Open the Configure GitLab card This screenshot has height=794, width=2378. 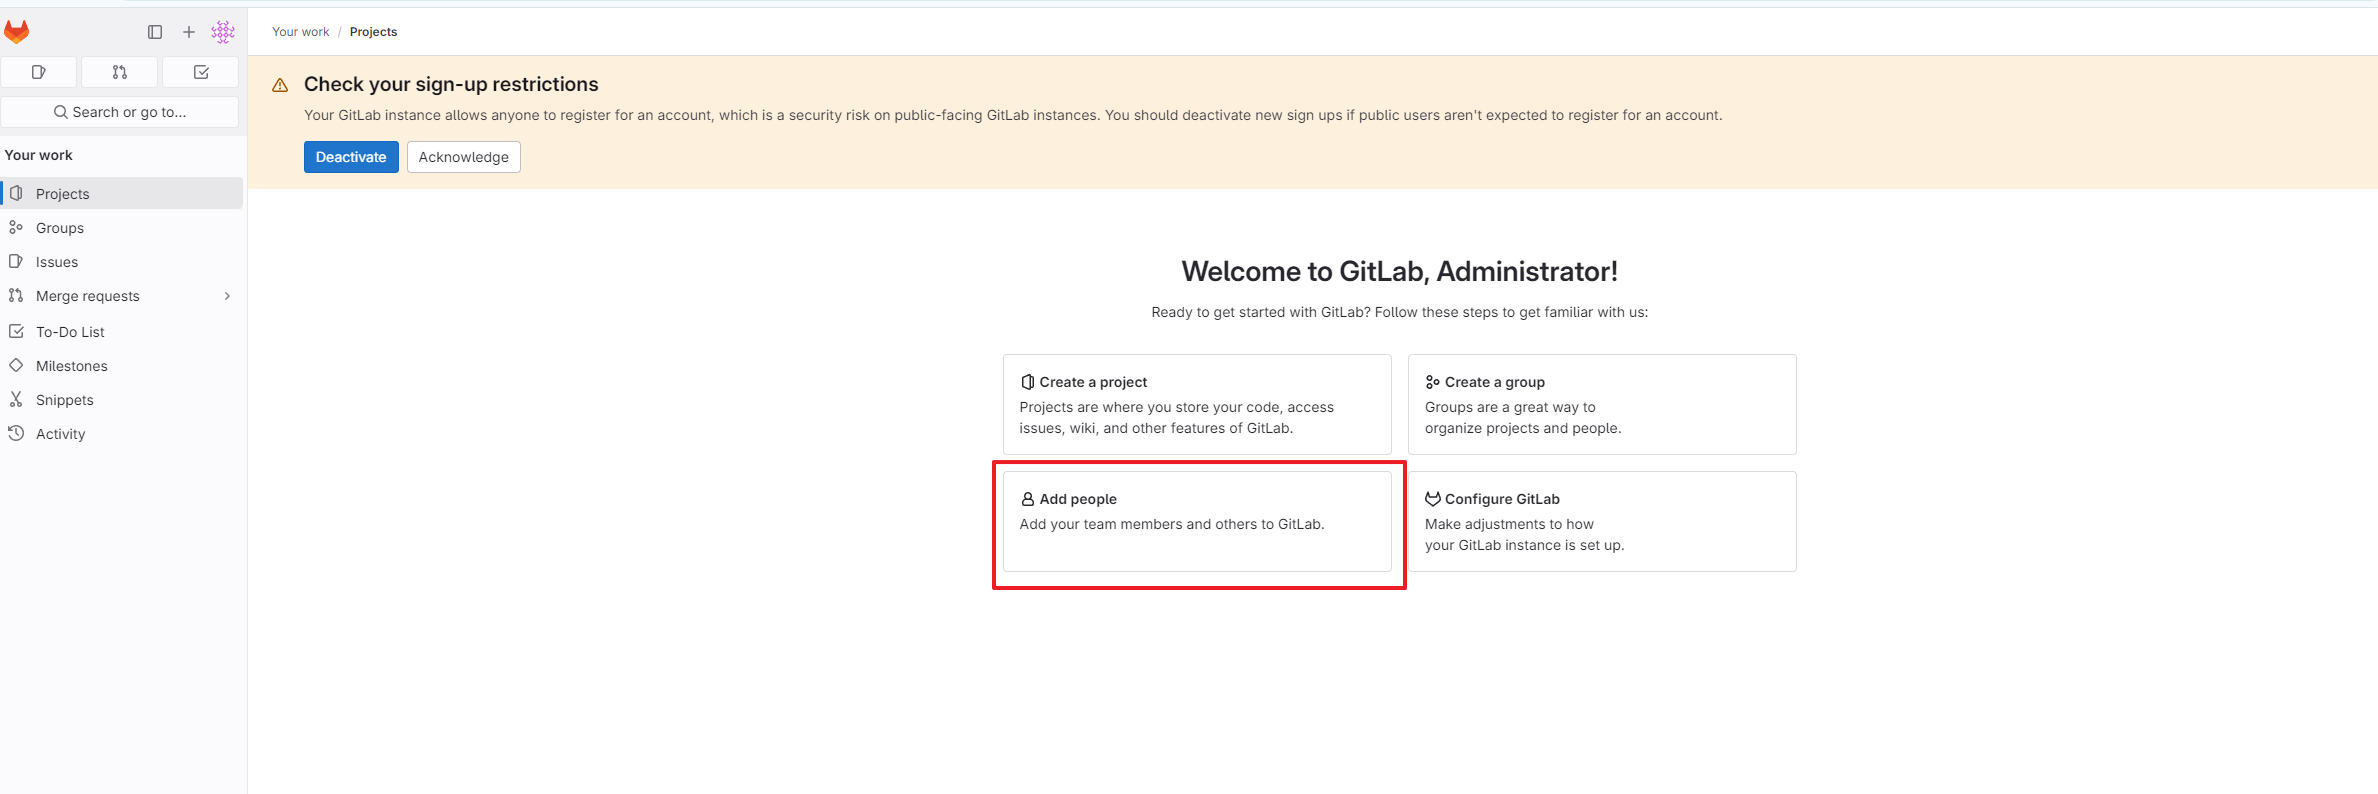(x=1602, y=521)
